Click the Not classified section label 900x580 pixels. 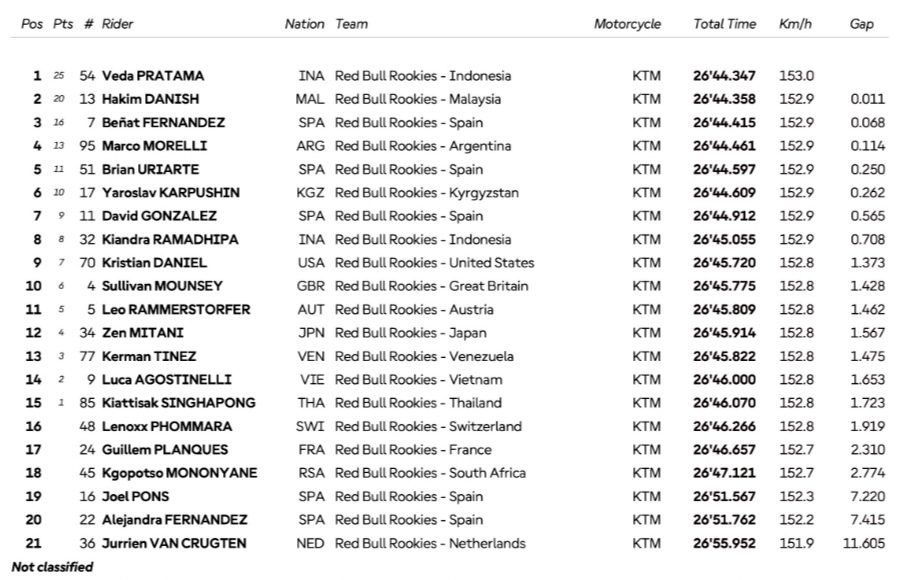52,567
